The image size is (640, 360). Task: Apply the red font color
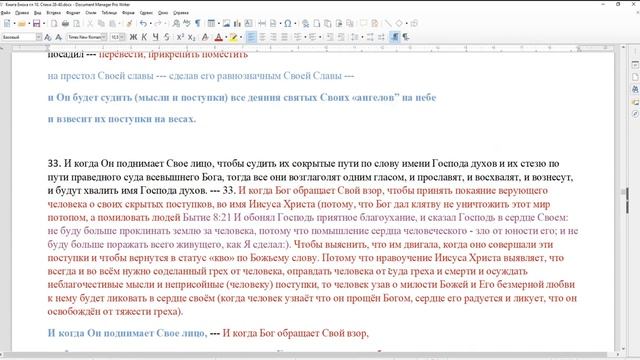tap(218, 37)
